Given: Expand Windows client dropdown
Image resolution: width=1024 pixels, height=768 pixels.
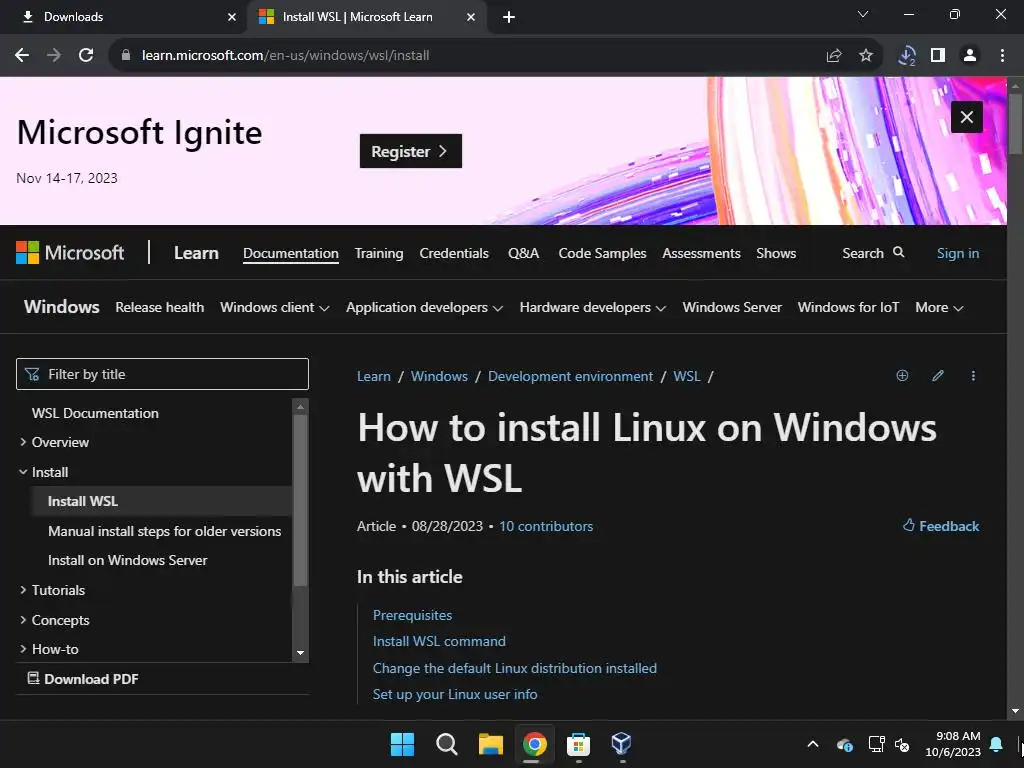Looking at the screenshot, I should click(274, 307).
